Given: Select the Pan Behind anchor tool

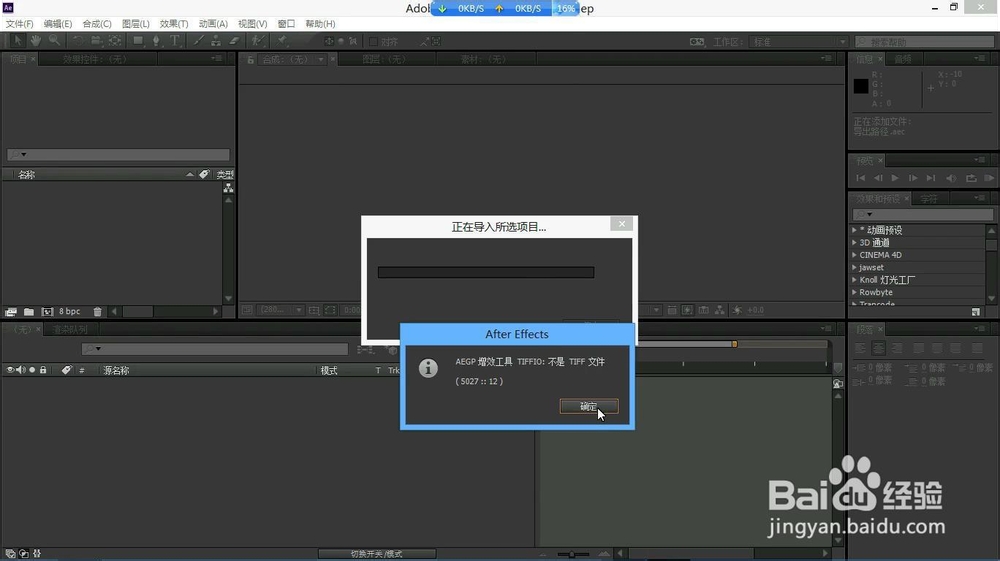Looking at the screenshot, I should tap(115, 41).
